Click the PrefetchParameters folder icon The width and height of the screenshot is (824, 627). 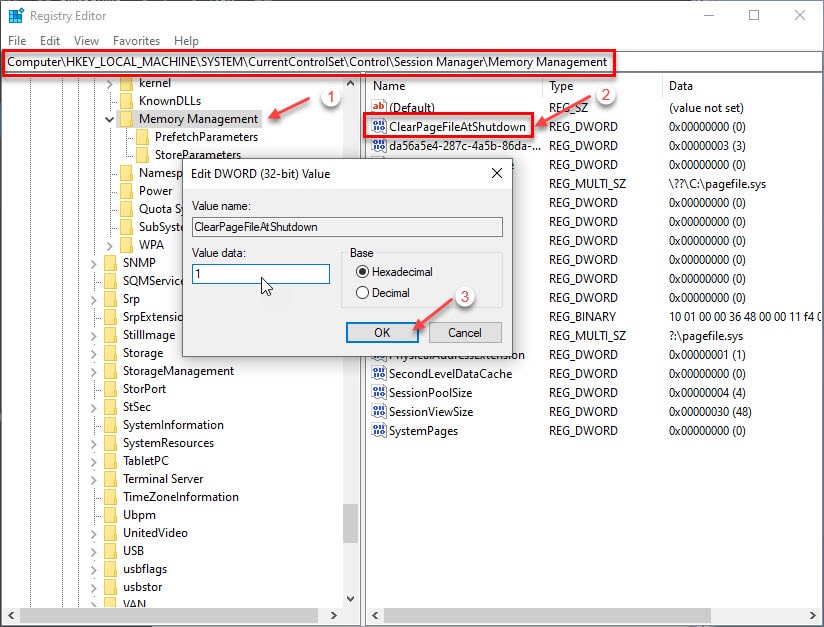pos(142,137)
